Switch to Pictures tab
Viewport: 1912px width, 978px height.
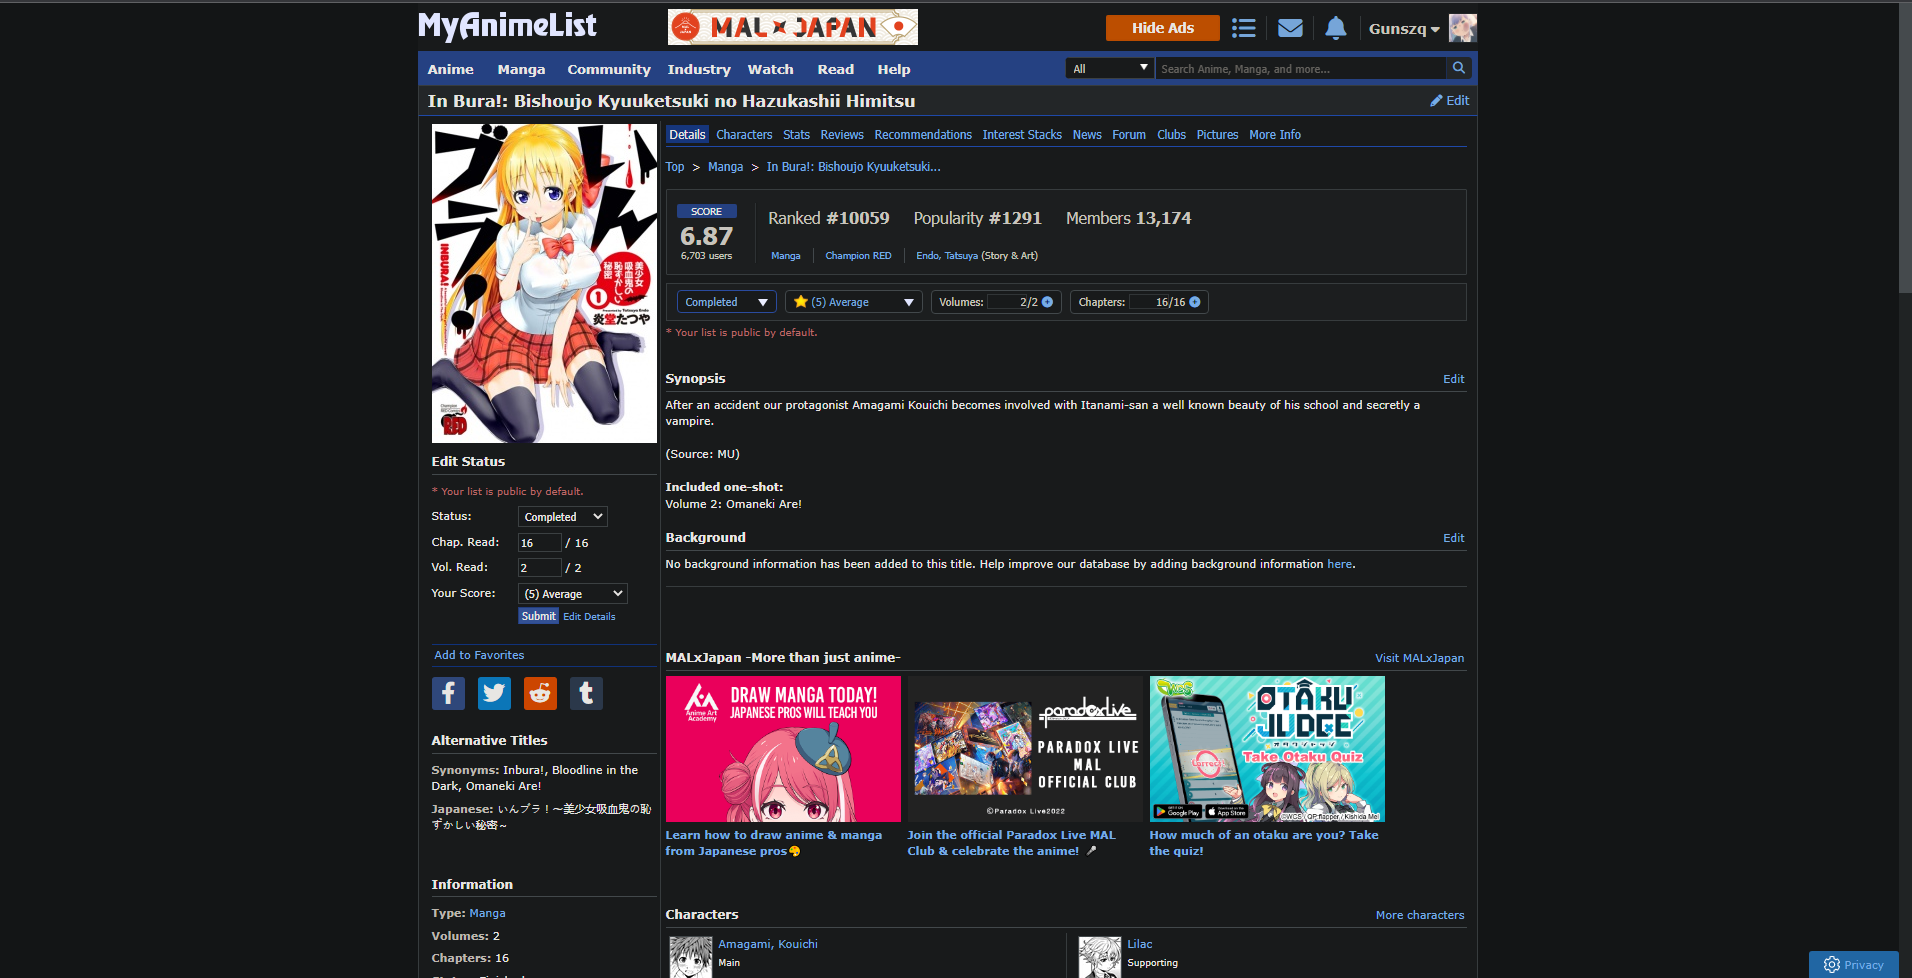[1217, 135]
